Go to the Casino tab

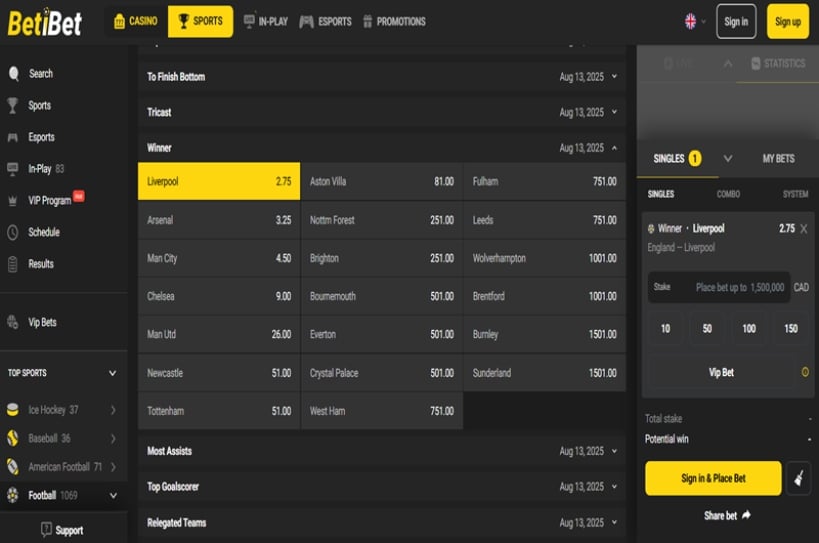(x=136, y=21)
